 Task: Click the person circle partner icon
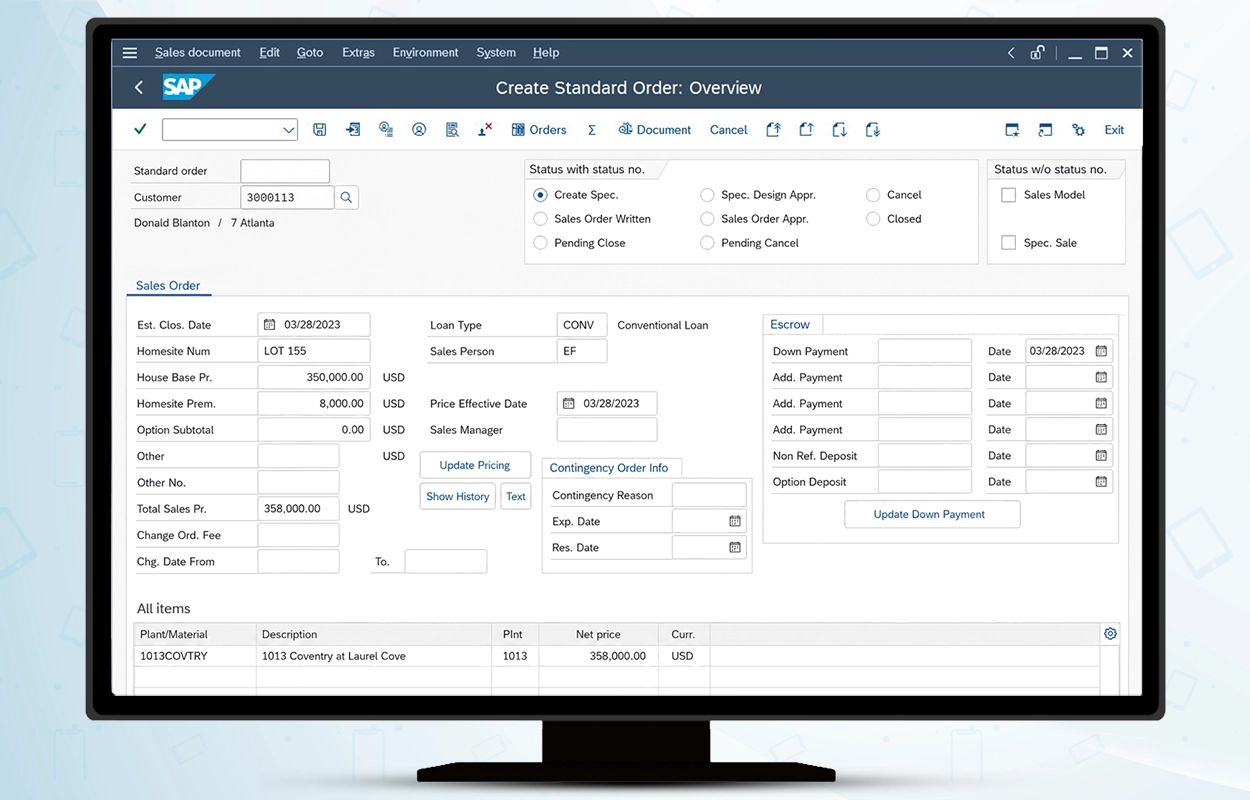(419, 130)
